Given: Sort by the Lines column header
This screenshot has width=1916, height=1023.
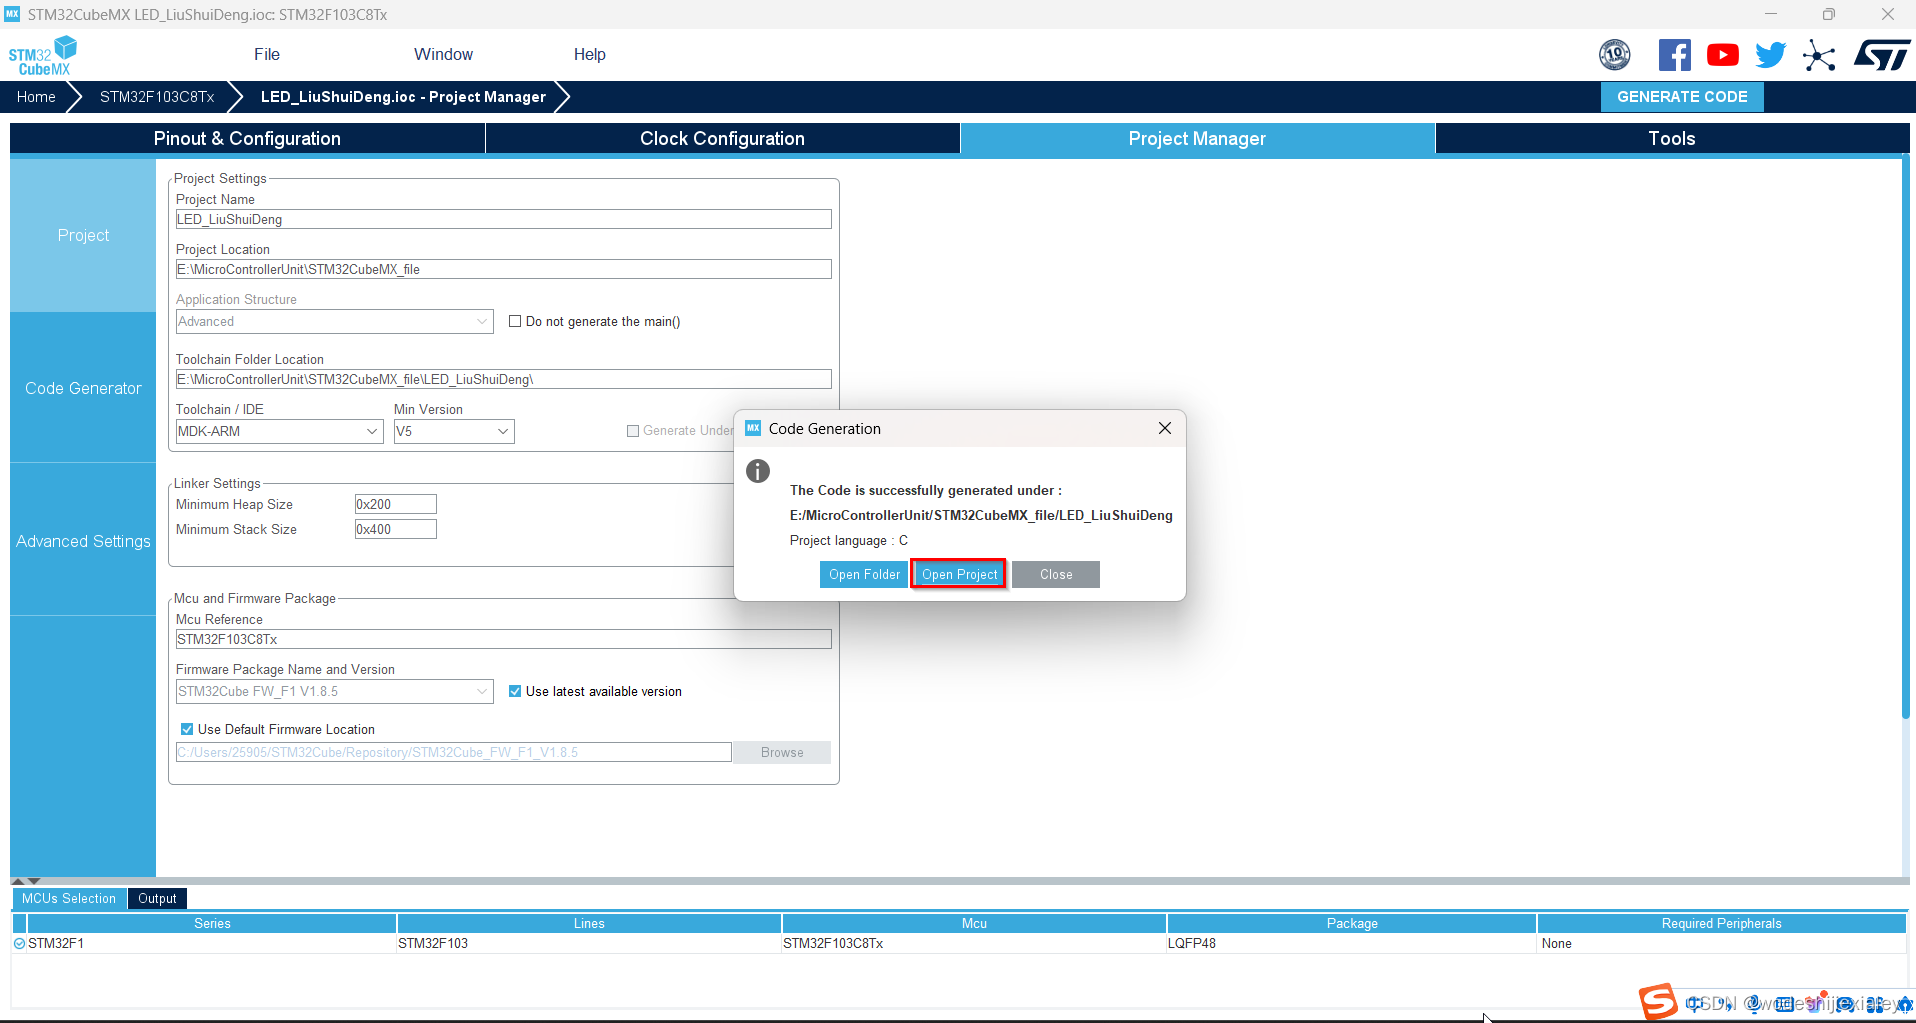Looking at the screenshot, I should point(589,923).
